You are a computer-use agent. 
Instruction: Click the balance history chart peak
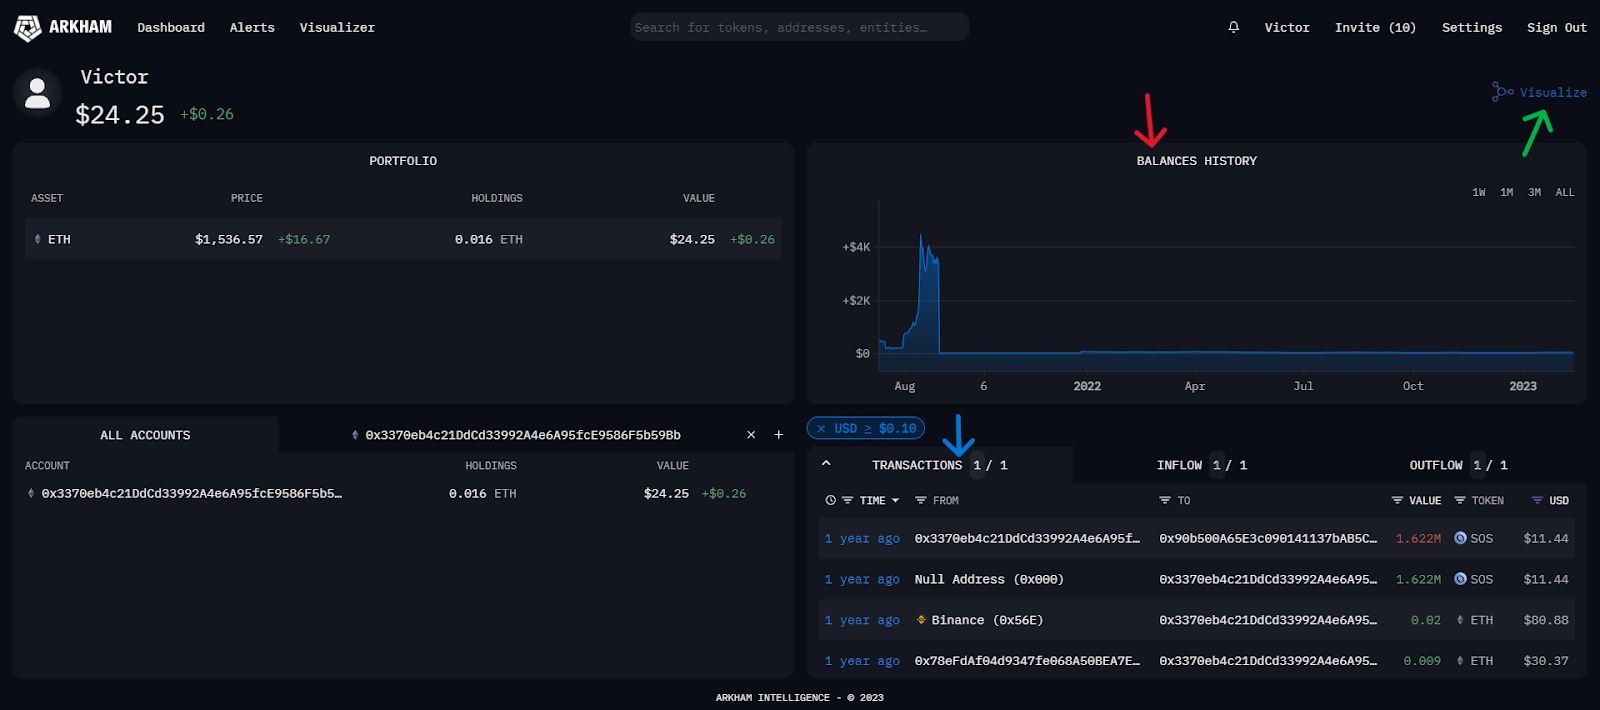pos(921,236)
